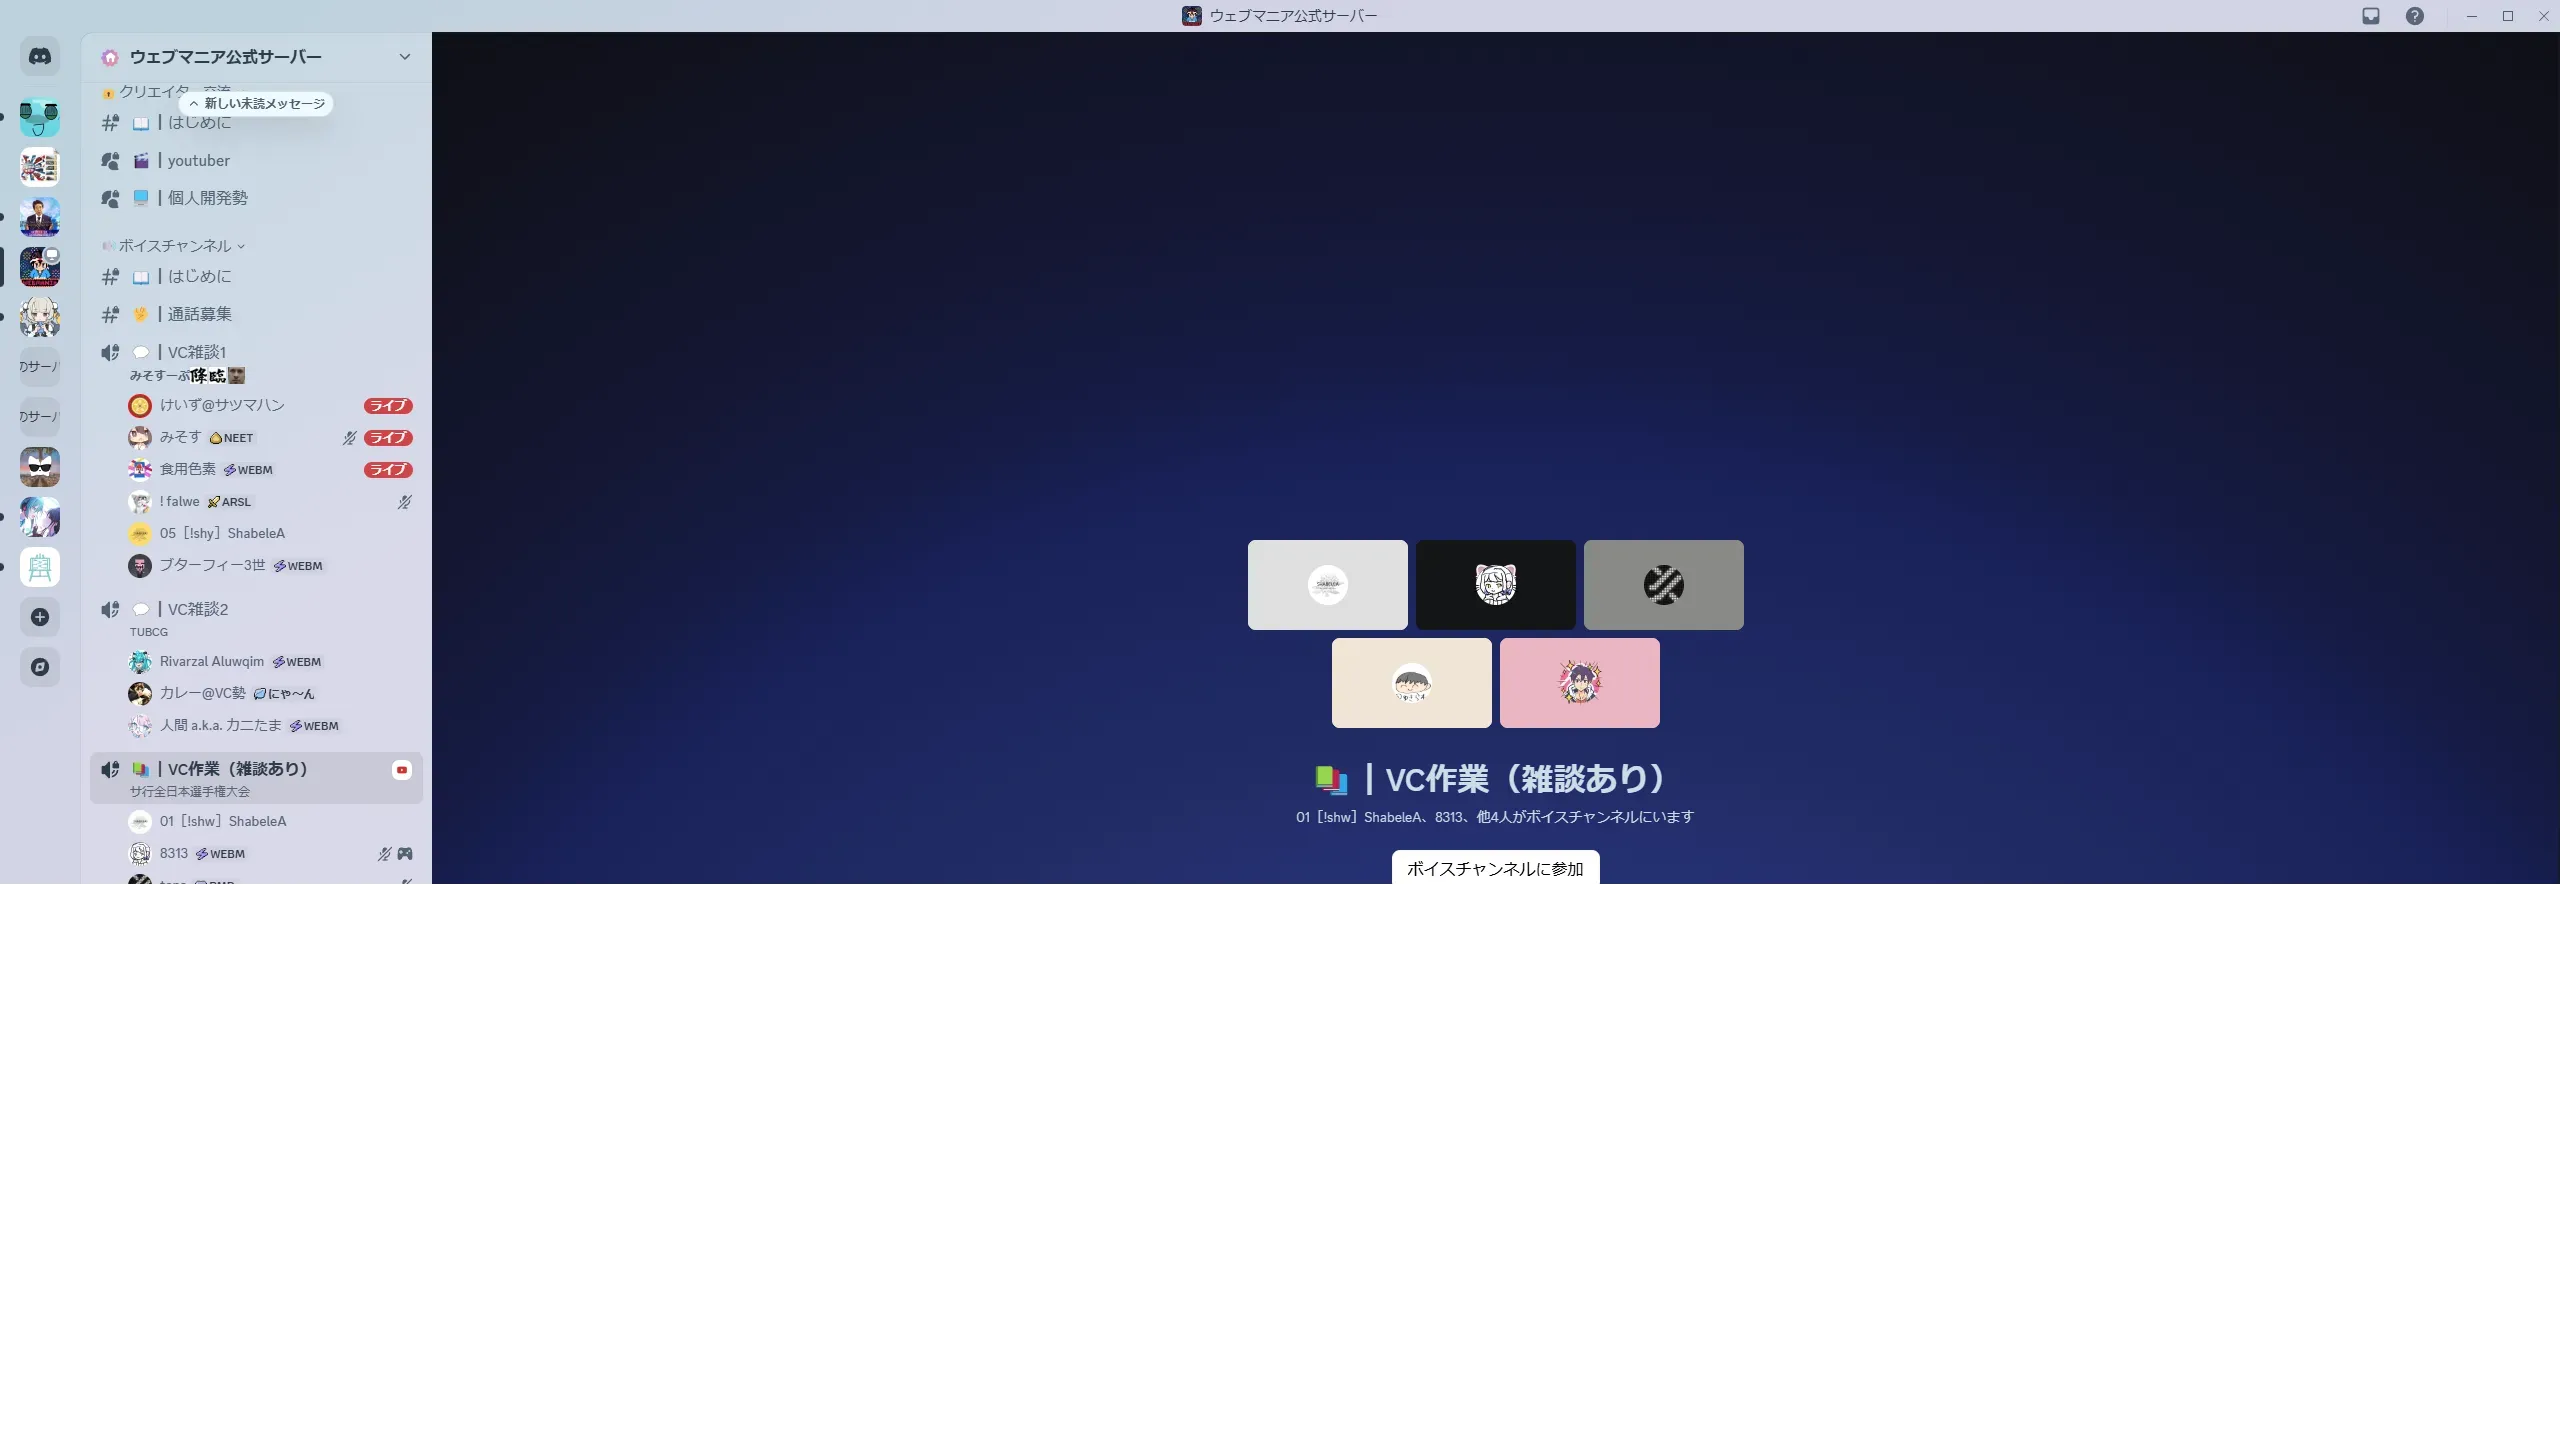Open the youtuber forum channel
This screenshot has width=2560, height=1440.
(198, 161)
